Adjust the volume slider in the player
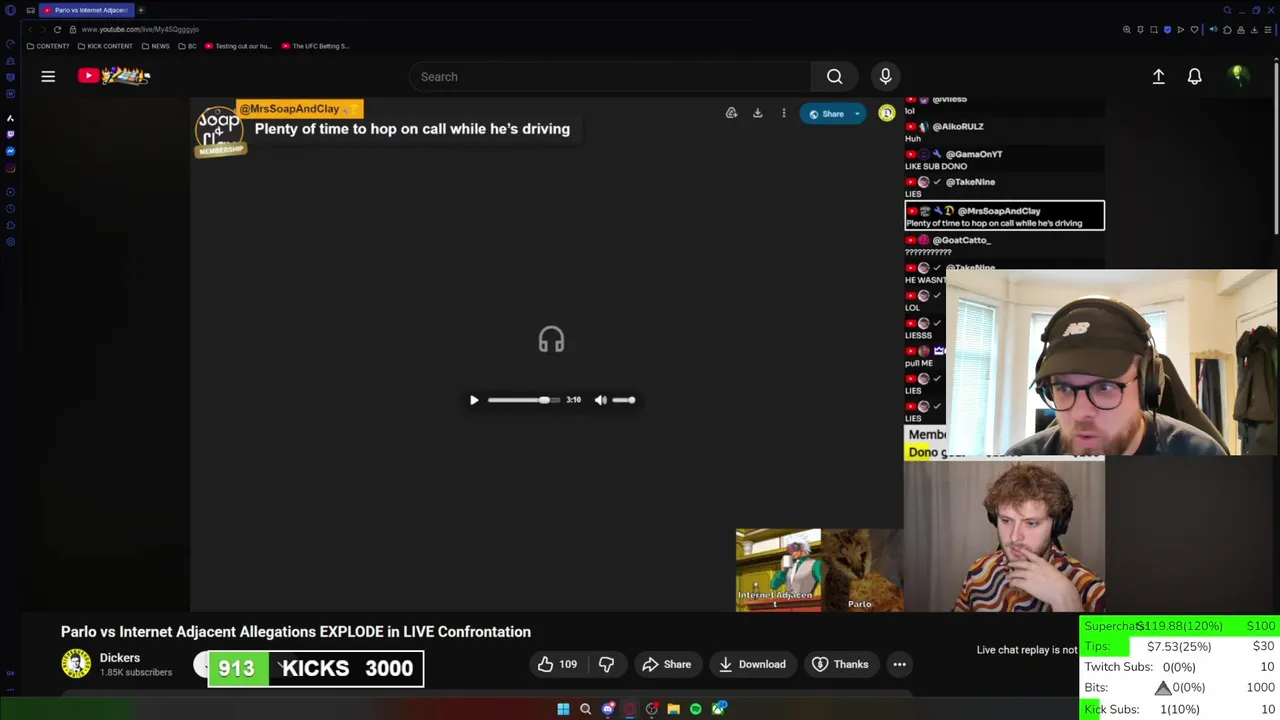 tap(623, 400)
